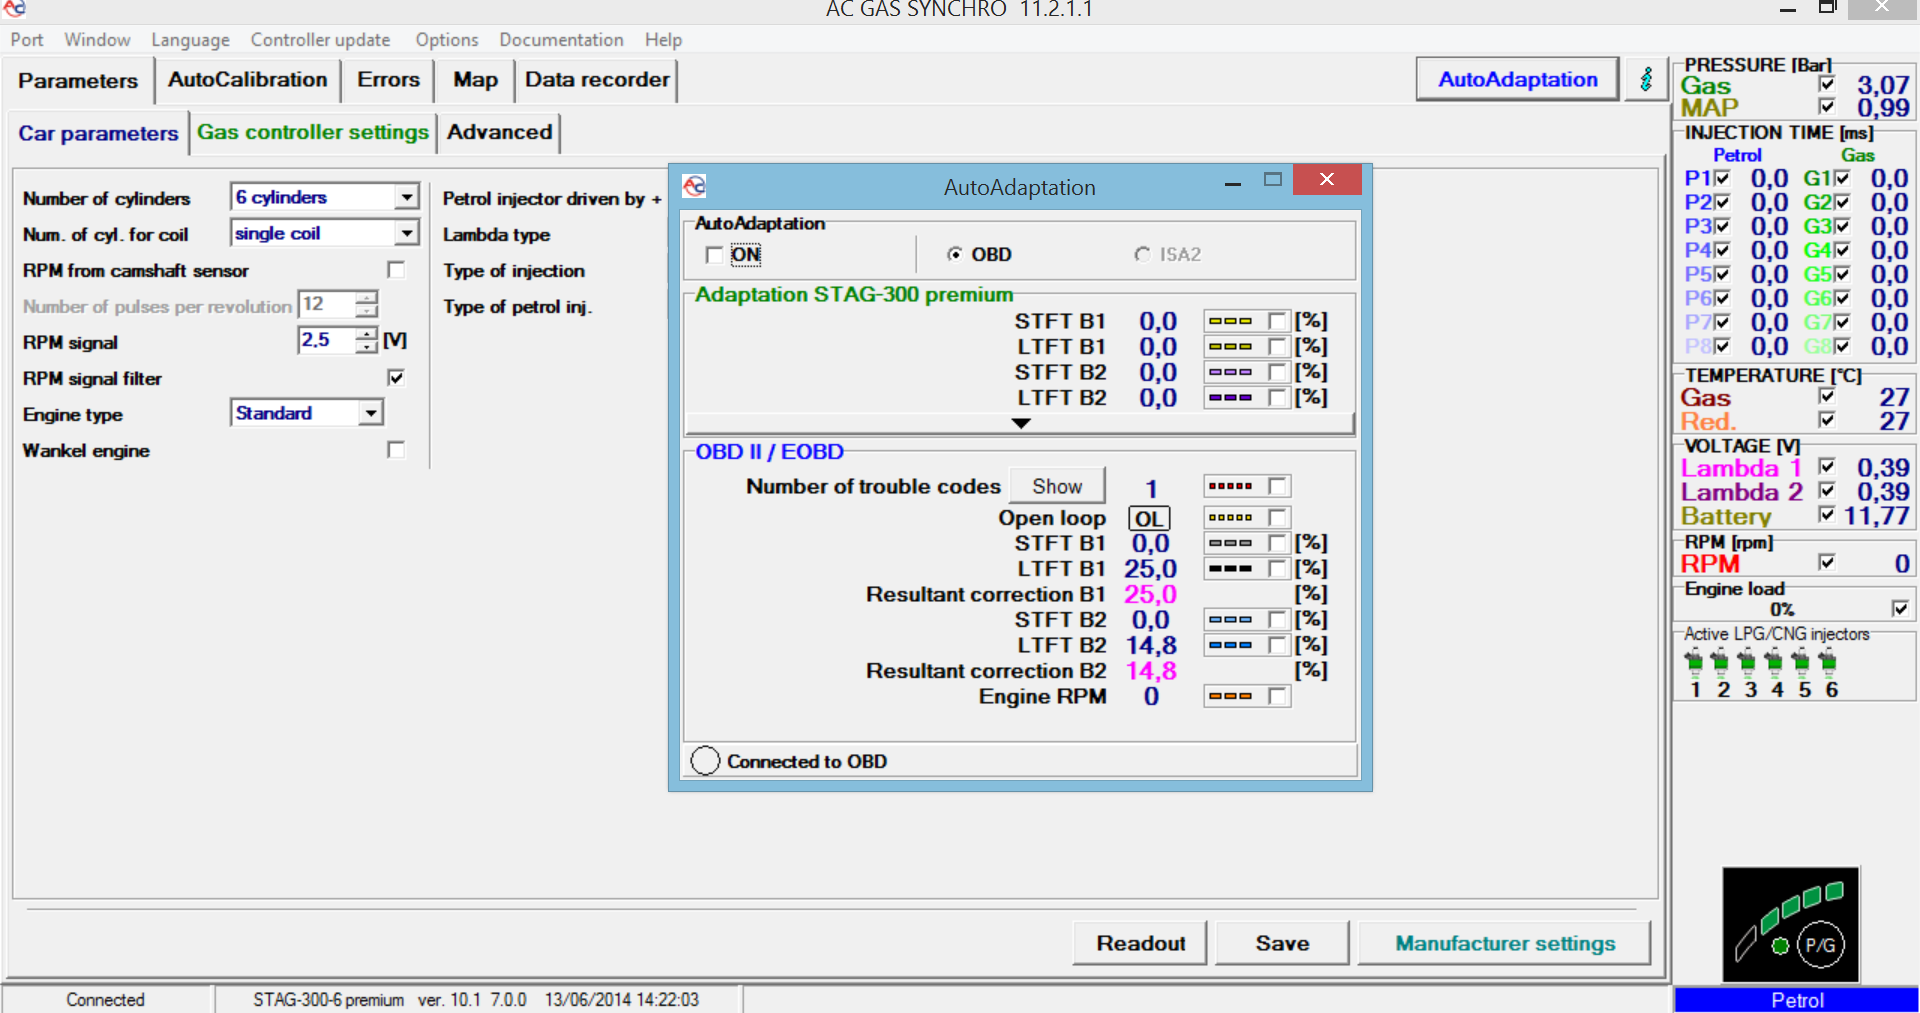This screenshot has width=1920, height=1013.
Task: Toggle RPM from camshaft sensor checkbox
Action: (x=396, y=270)
